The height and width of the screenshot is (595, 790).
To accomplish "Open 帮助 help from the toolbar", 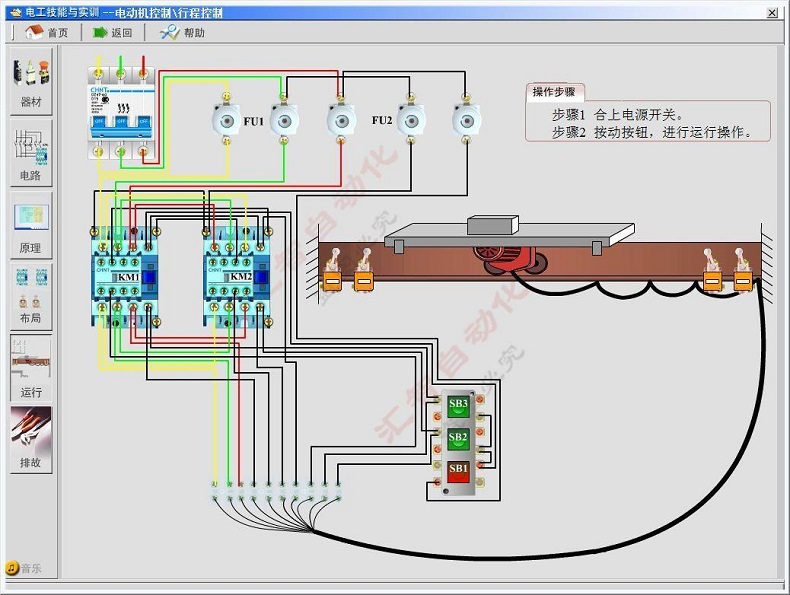I will point(183,32).
